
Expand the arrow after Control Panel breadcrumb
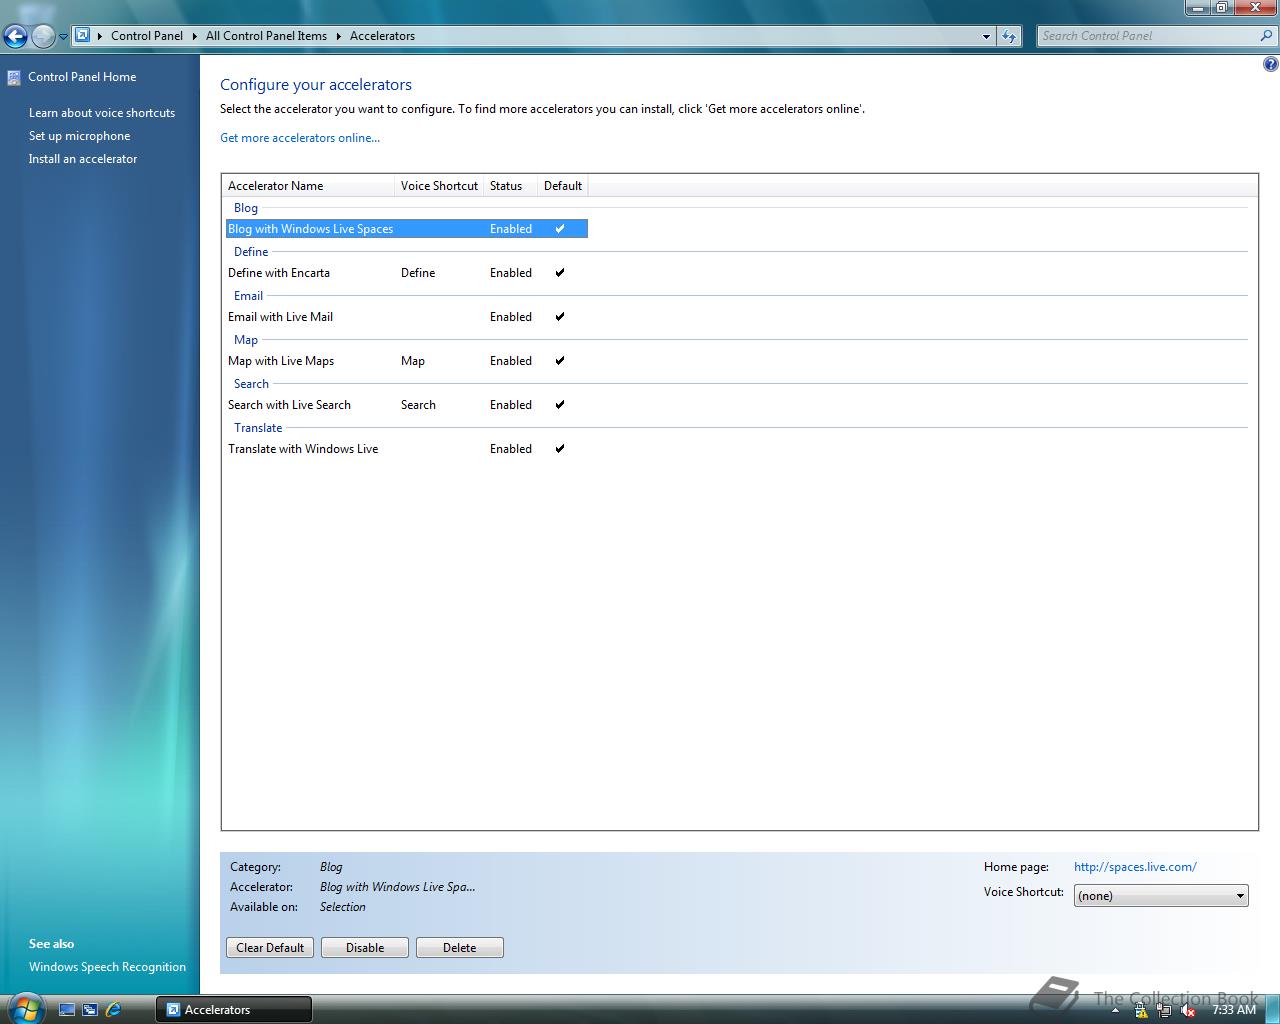[x=194, y=36]
